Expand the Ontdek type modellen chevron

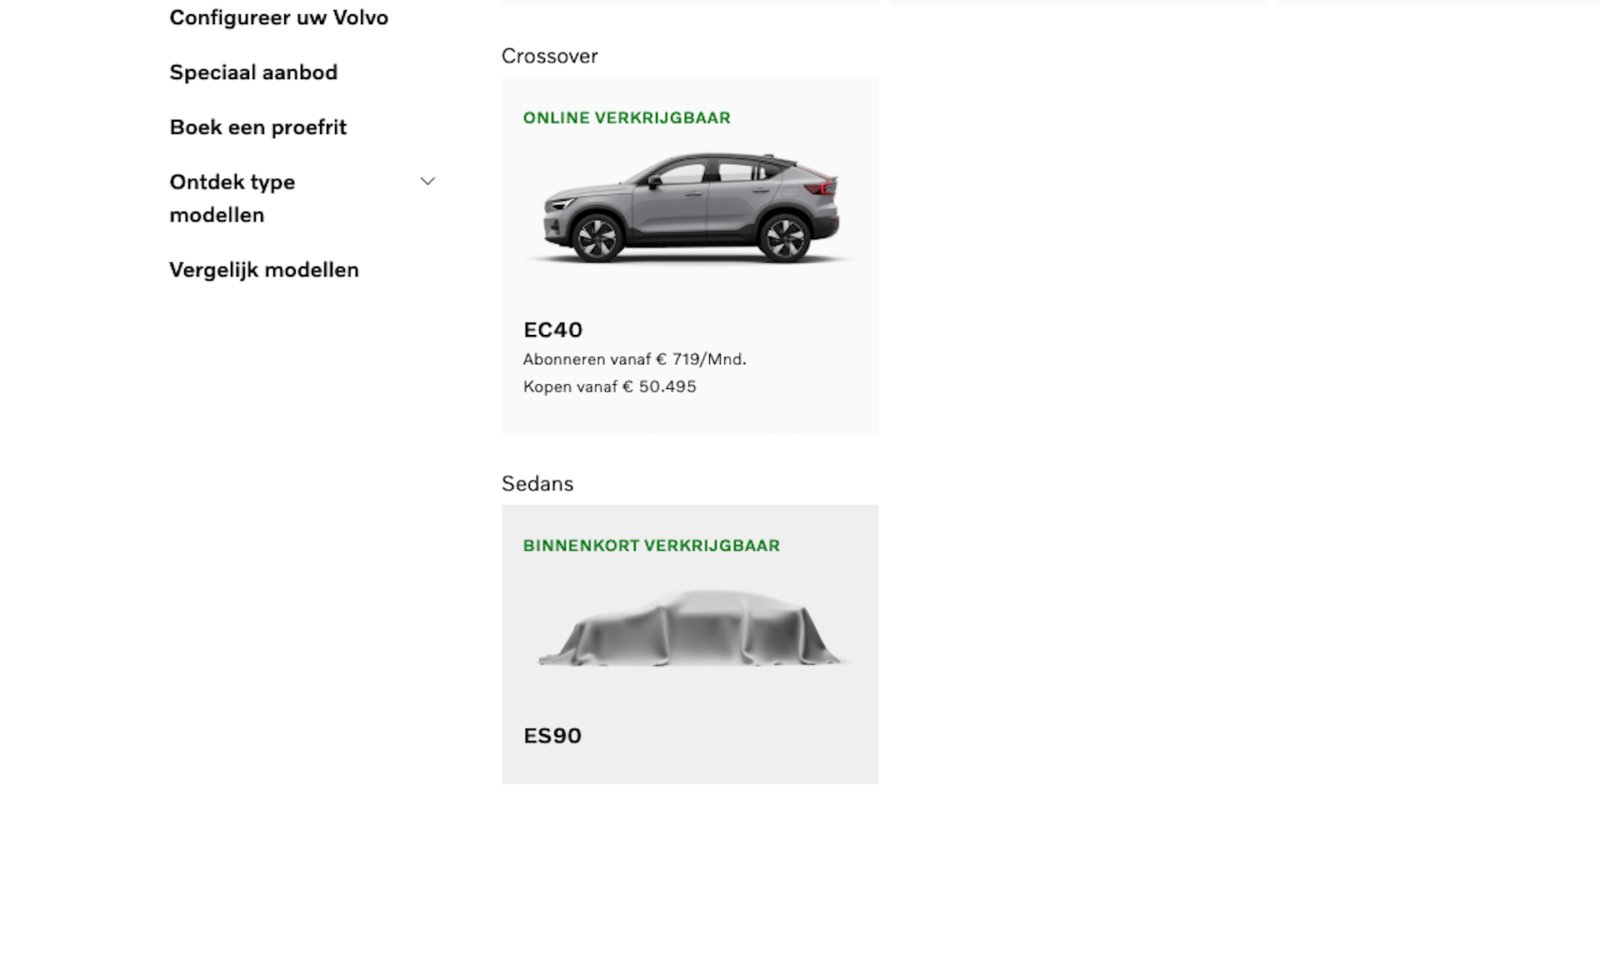[428, 182]
